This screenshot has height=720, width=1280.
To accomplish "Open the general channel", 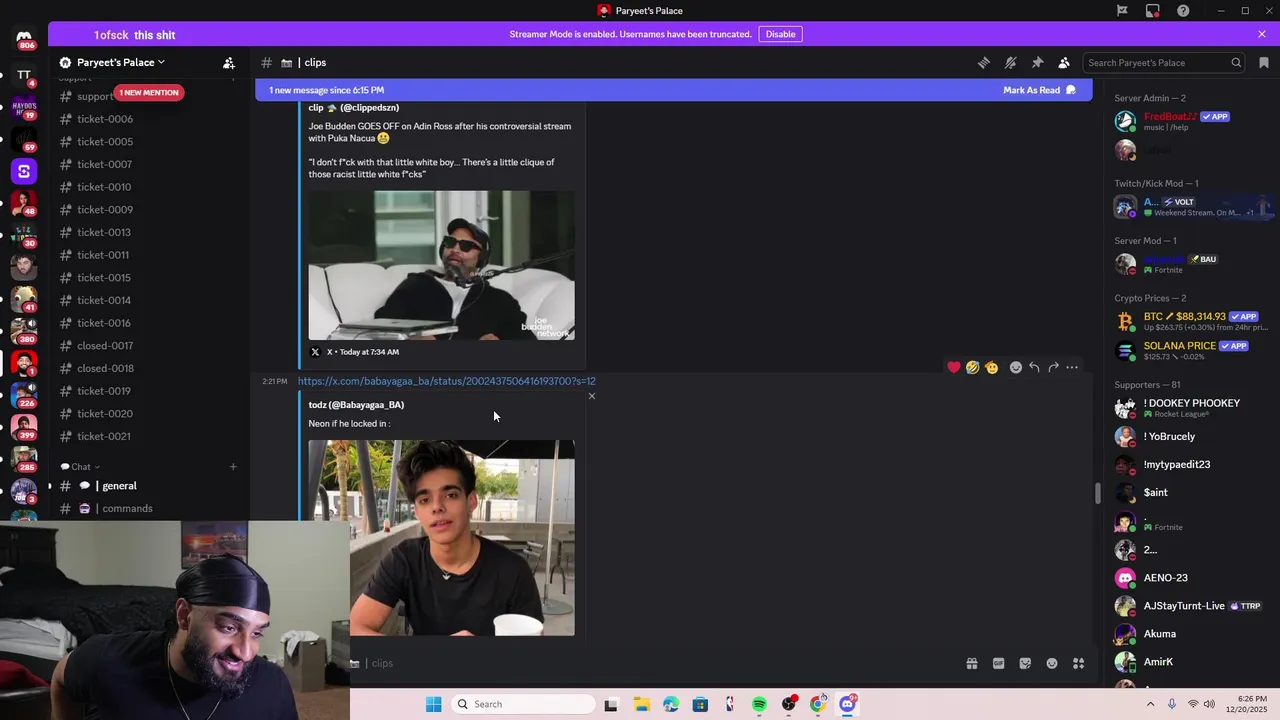I will [119, 486].
